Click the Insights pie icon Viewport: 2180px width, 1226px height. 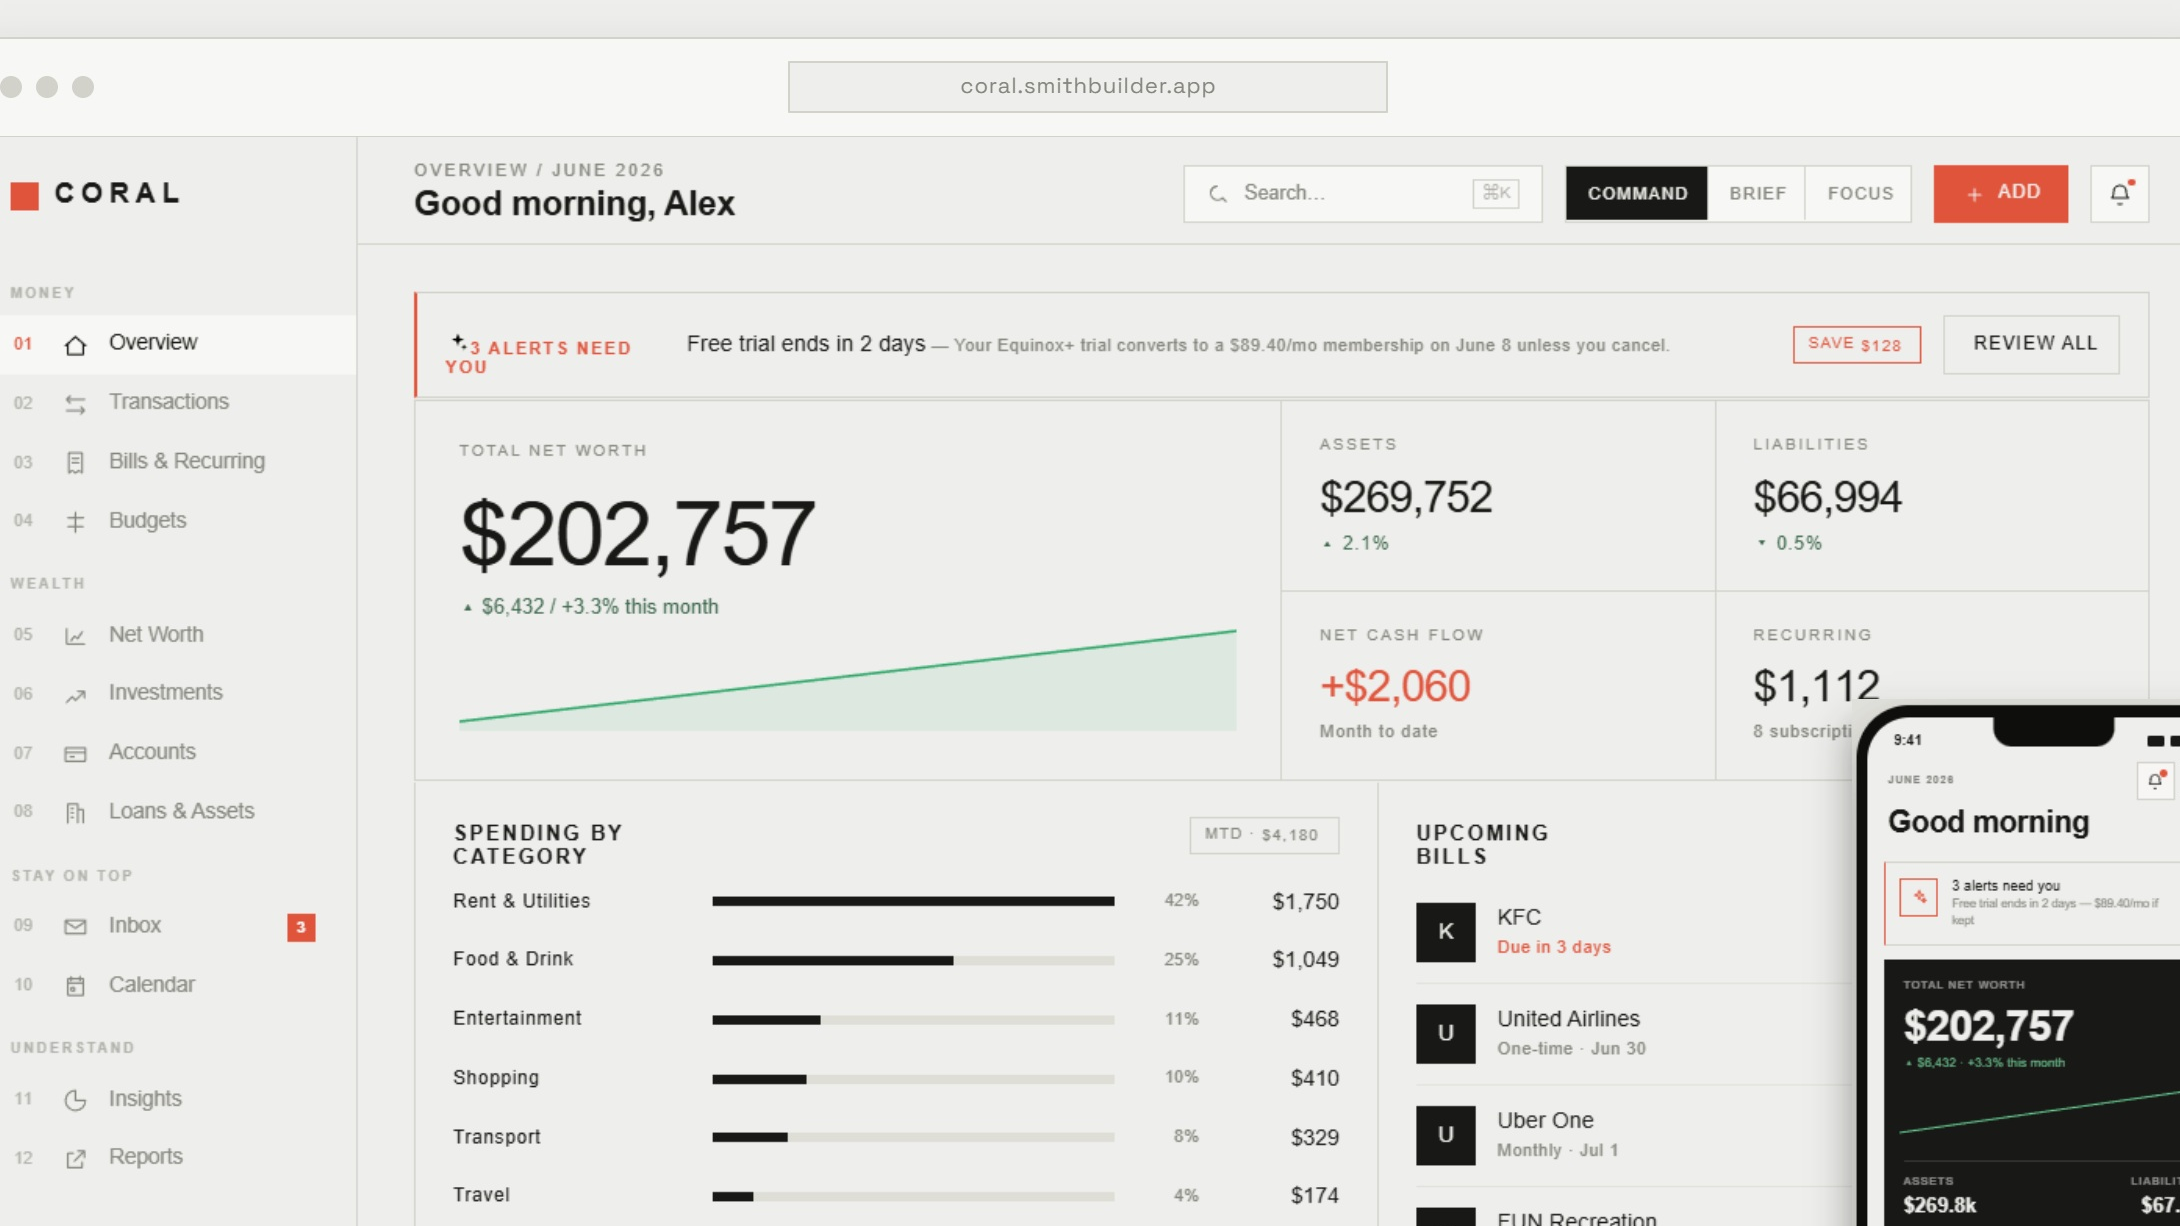(x=75, y=1100)
